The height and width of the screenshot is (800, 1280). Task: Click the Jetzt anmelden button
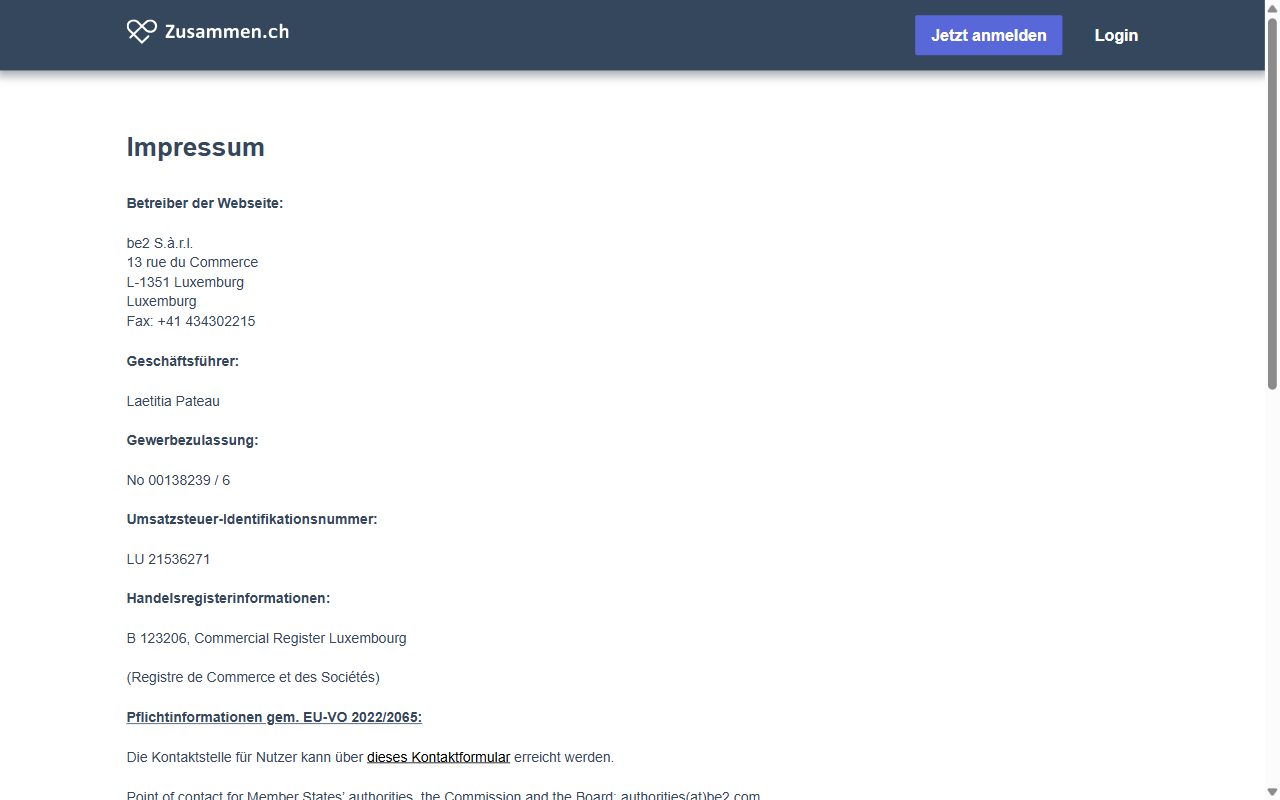click(988, 35)
